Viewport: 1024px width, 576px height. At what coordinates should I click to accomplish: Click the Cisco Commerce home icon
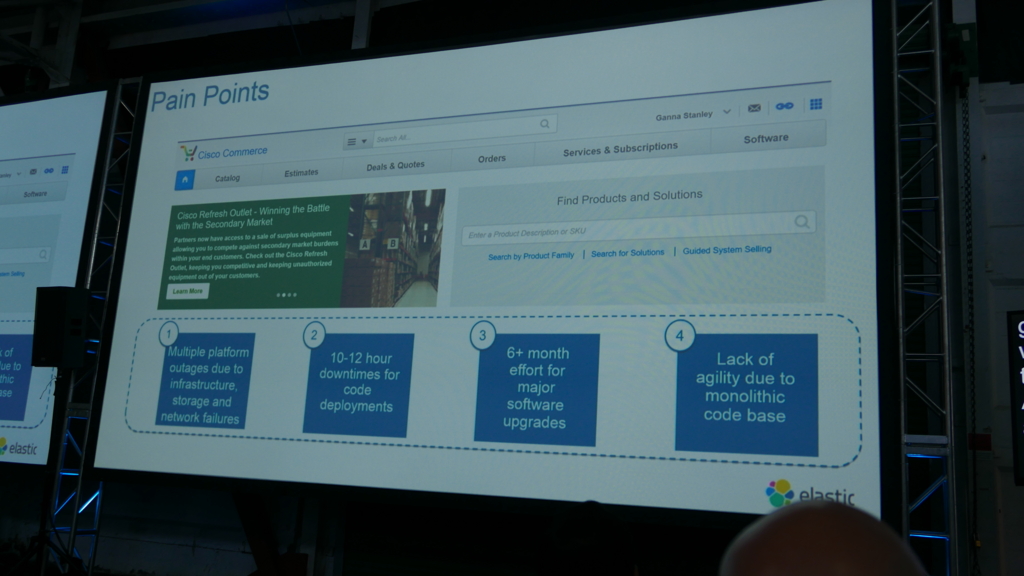point(184,180)
